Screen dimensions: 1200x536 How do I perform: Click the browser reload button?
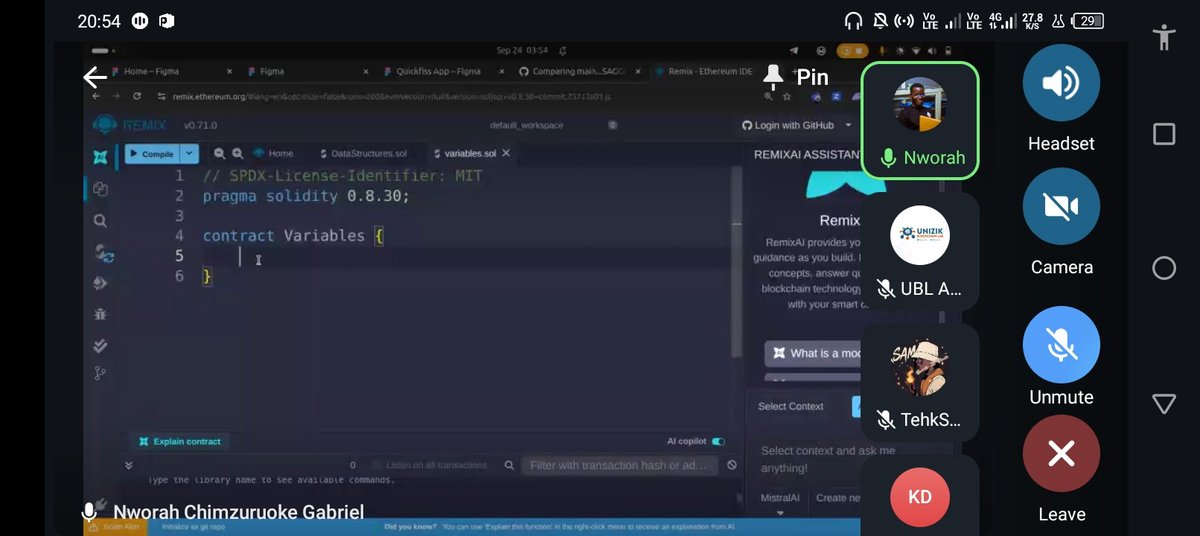(137, 96)
